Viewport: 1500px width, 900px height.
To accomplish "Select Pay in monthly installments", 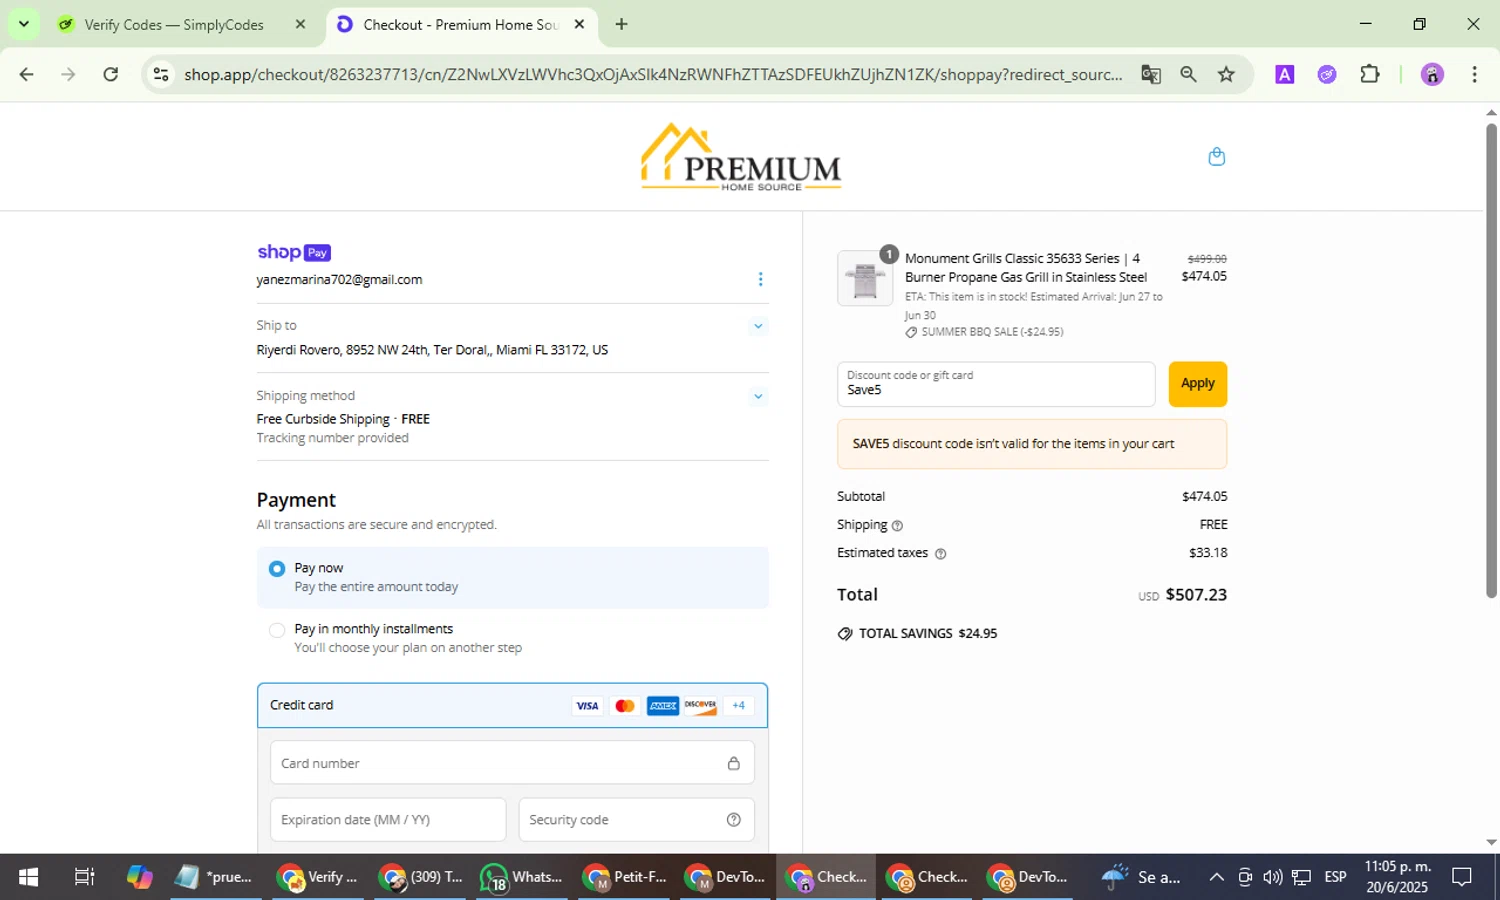I will pyautogui.click(x=277, y=630).
